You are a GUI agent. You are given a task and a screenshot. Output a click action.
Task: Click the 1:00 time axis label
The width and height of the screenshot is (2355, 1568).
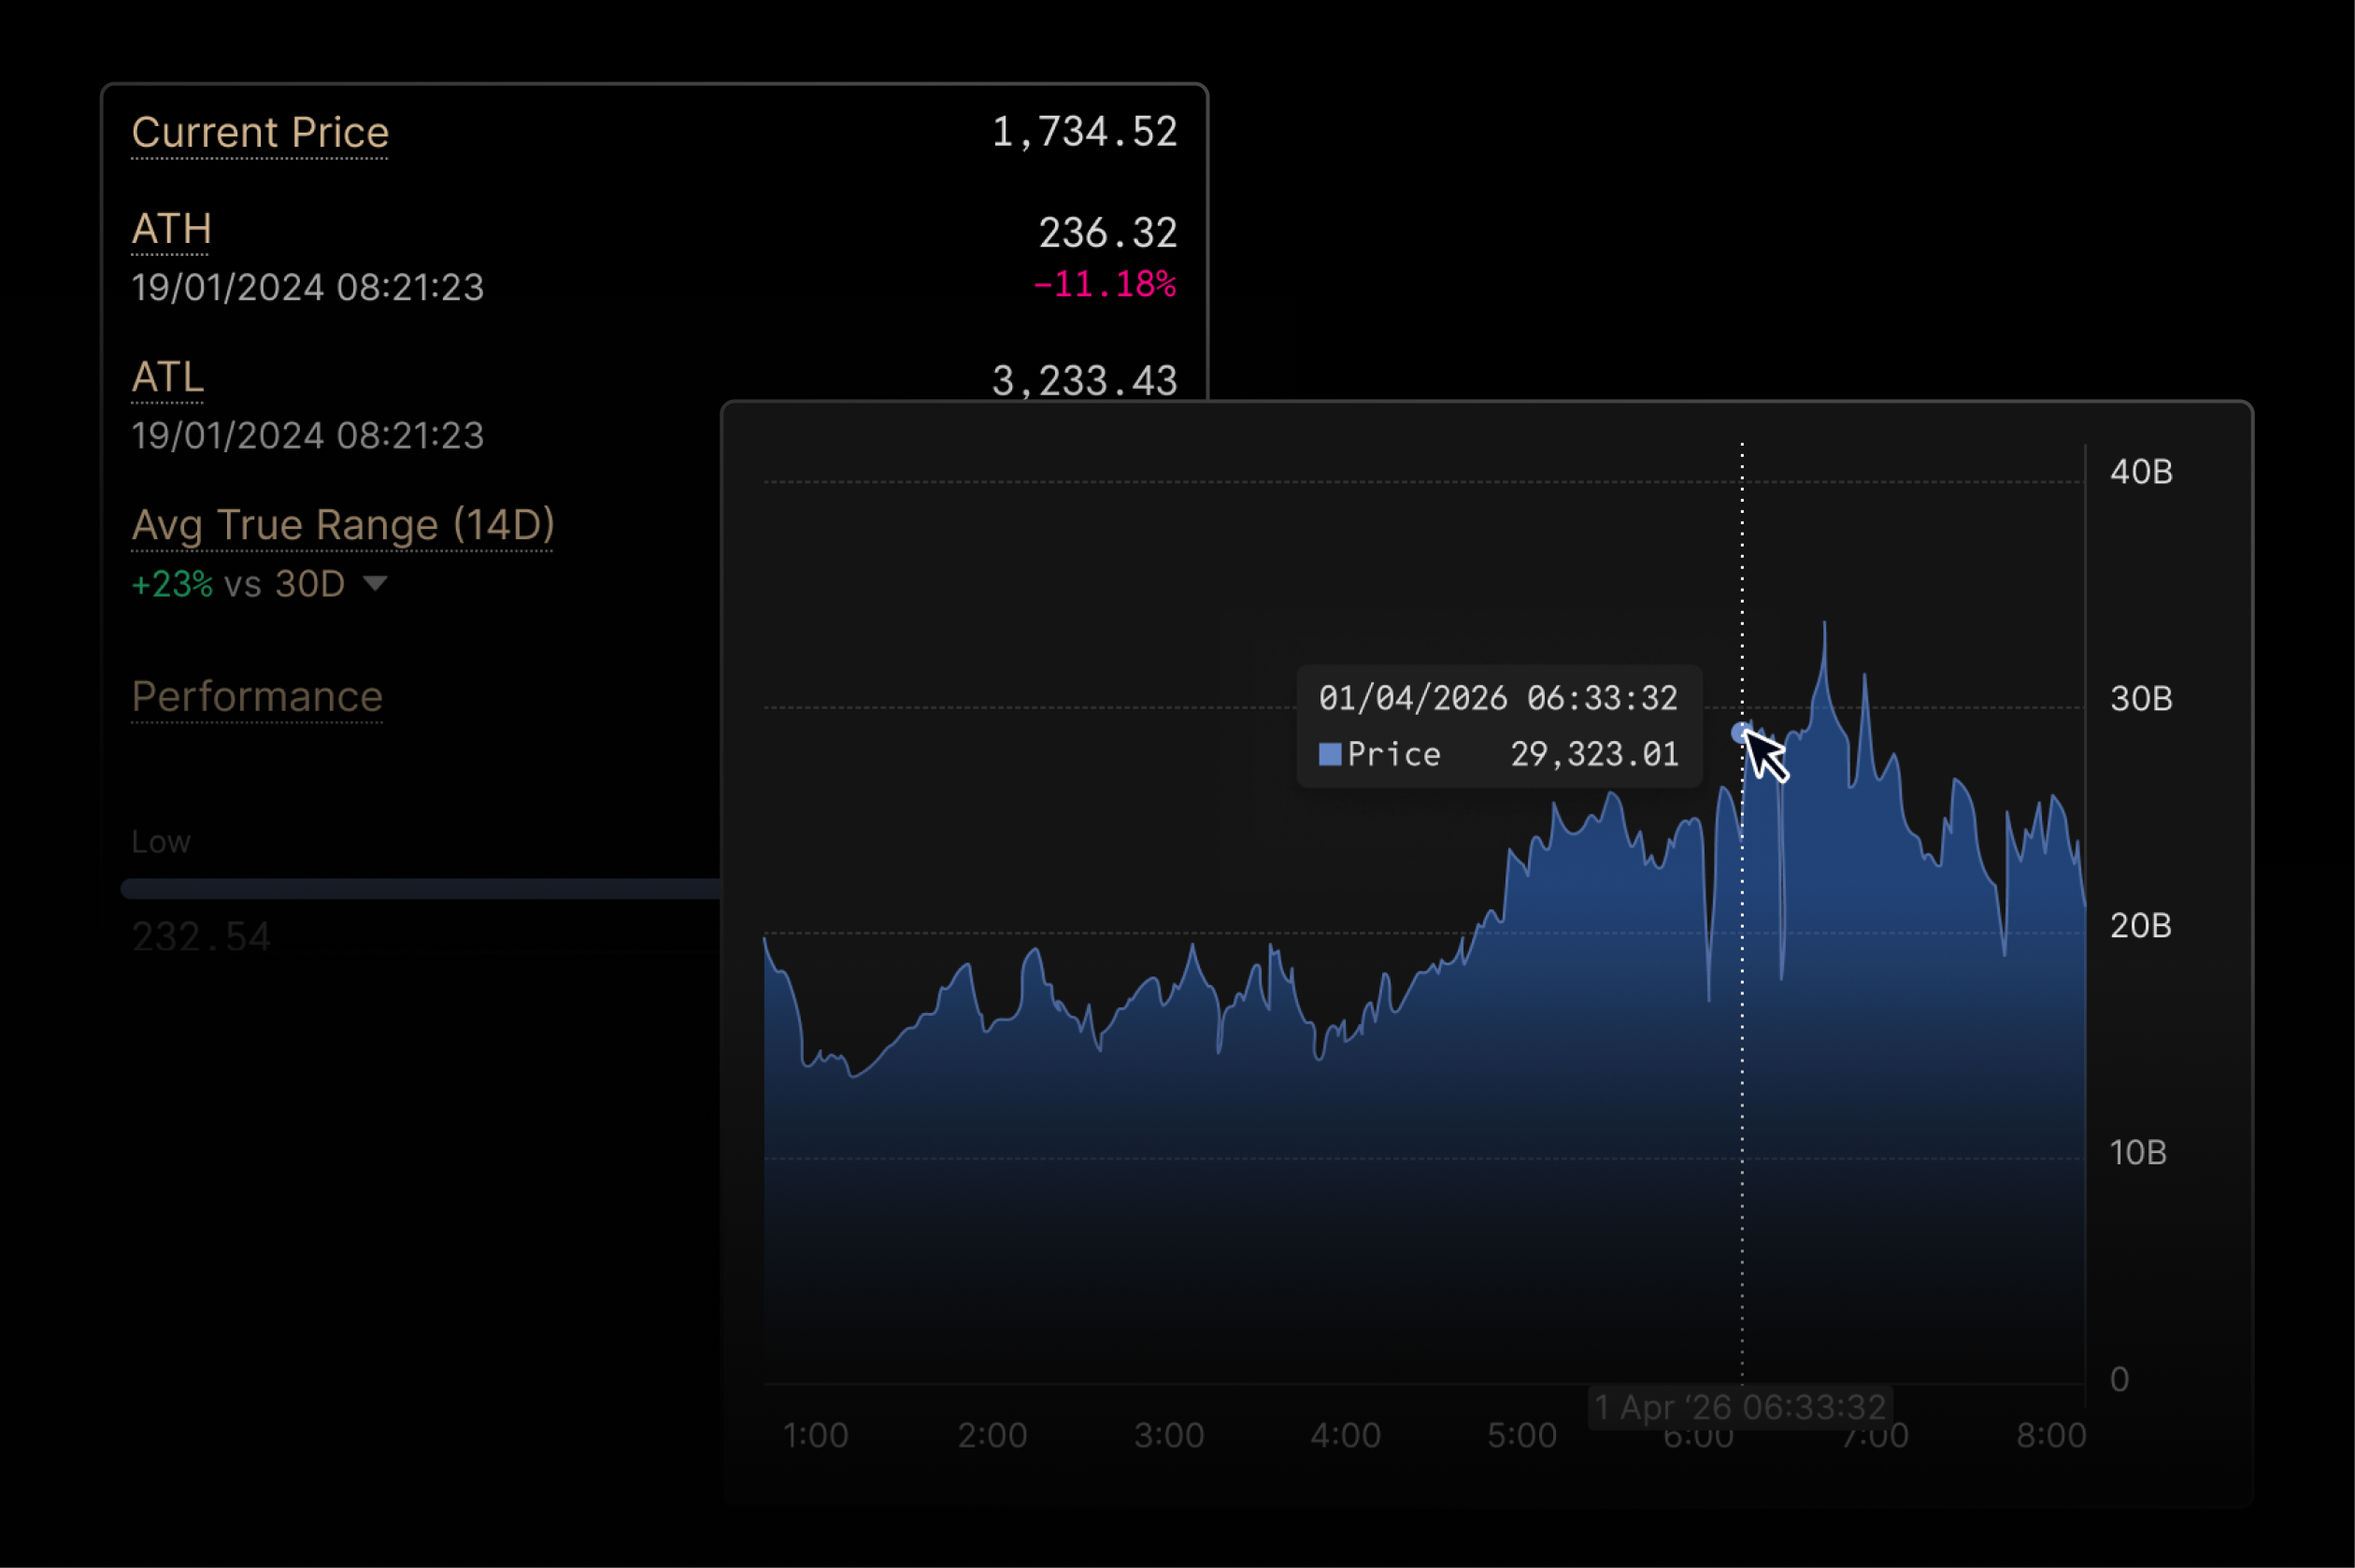point(815,1436)
